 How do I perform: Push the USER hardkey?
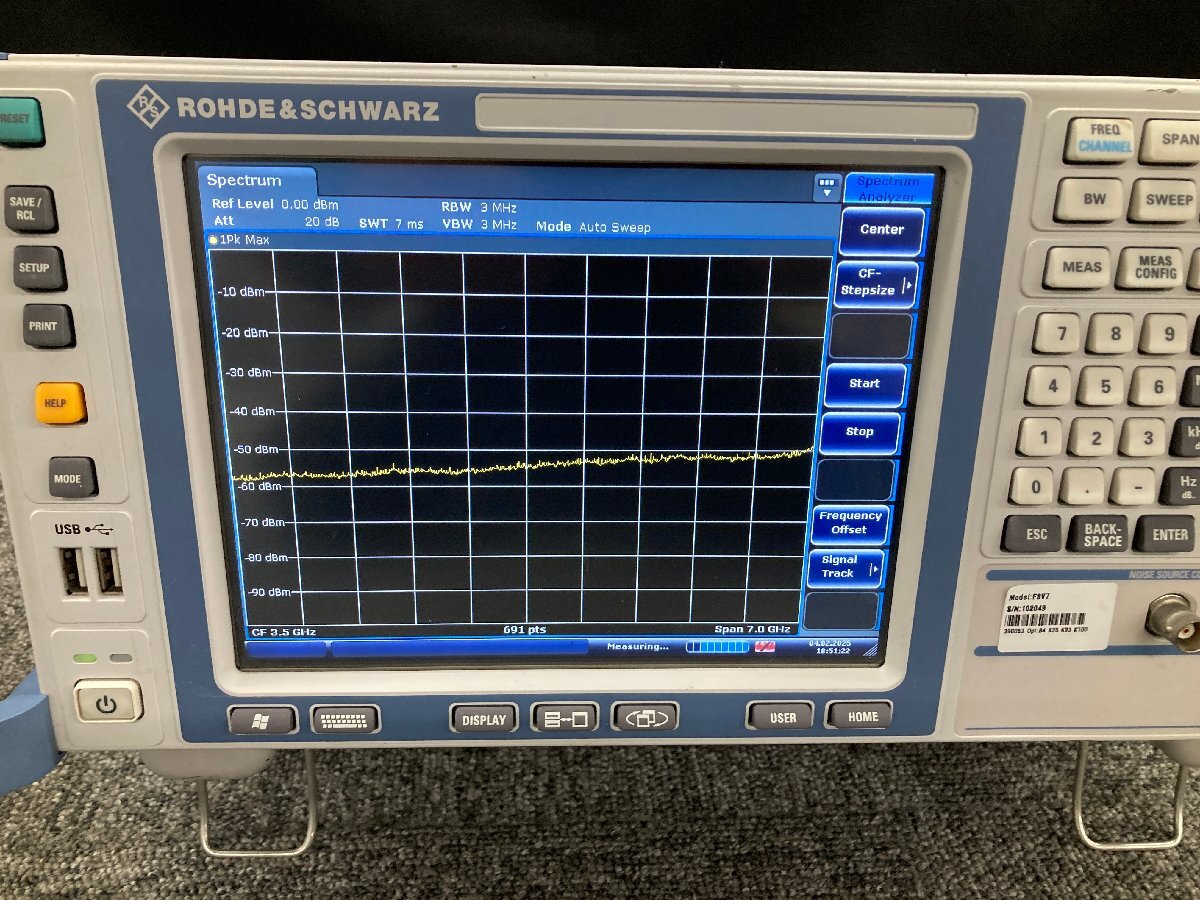coord(782,717)
